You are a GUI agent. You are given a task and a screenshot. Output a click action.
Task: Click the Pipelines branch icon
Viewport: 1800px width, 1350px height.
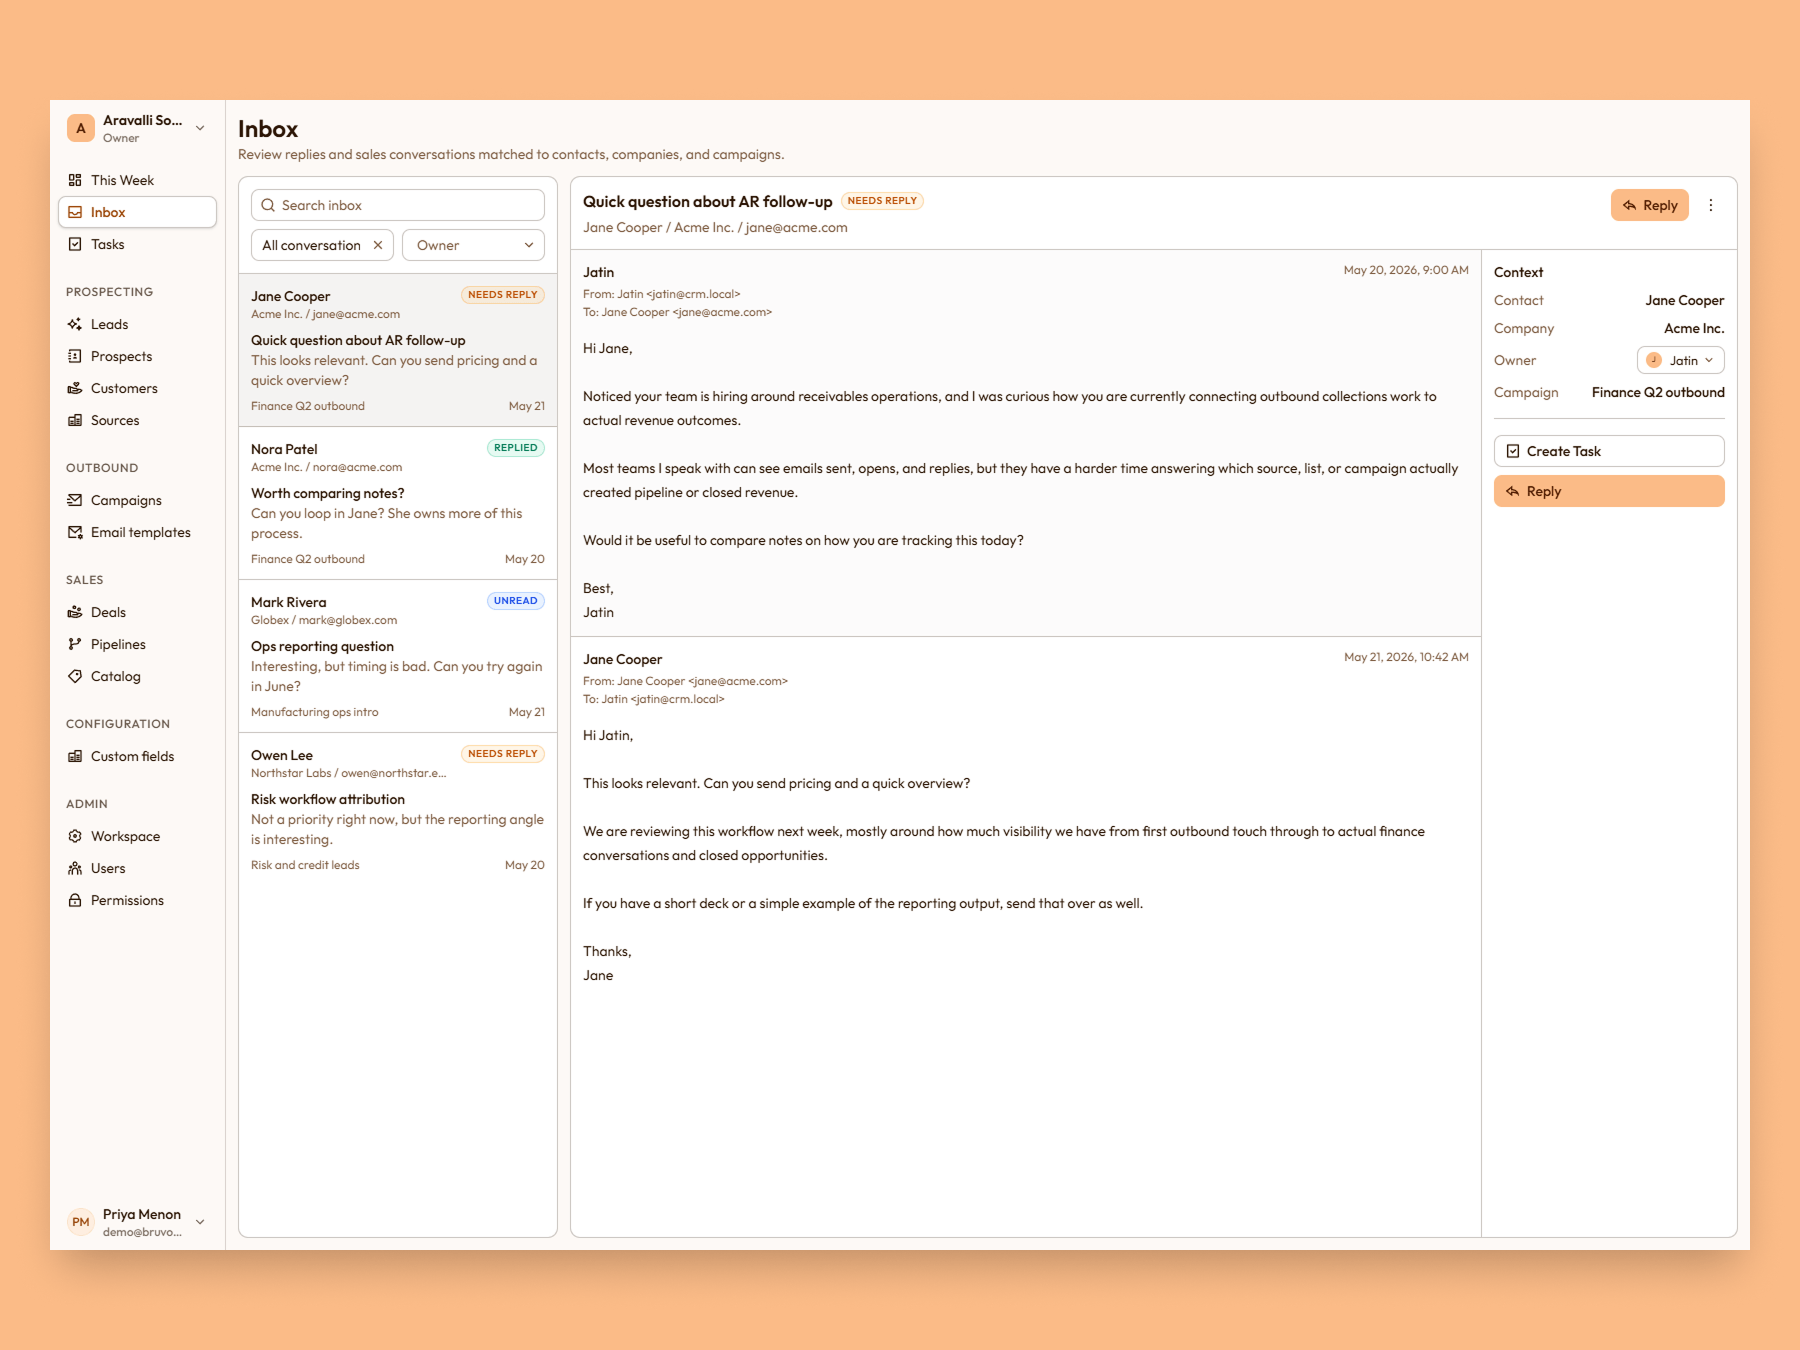point(75,644)
